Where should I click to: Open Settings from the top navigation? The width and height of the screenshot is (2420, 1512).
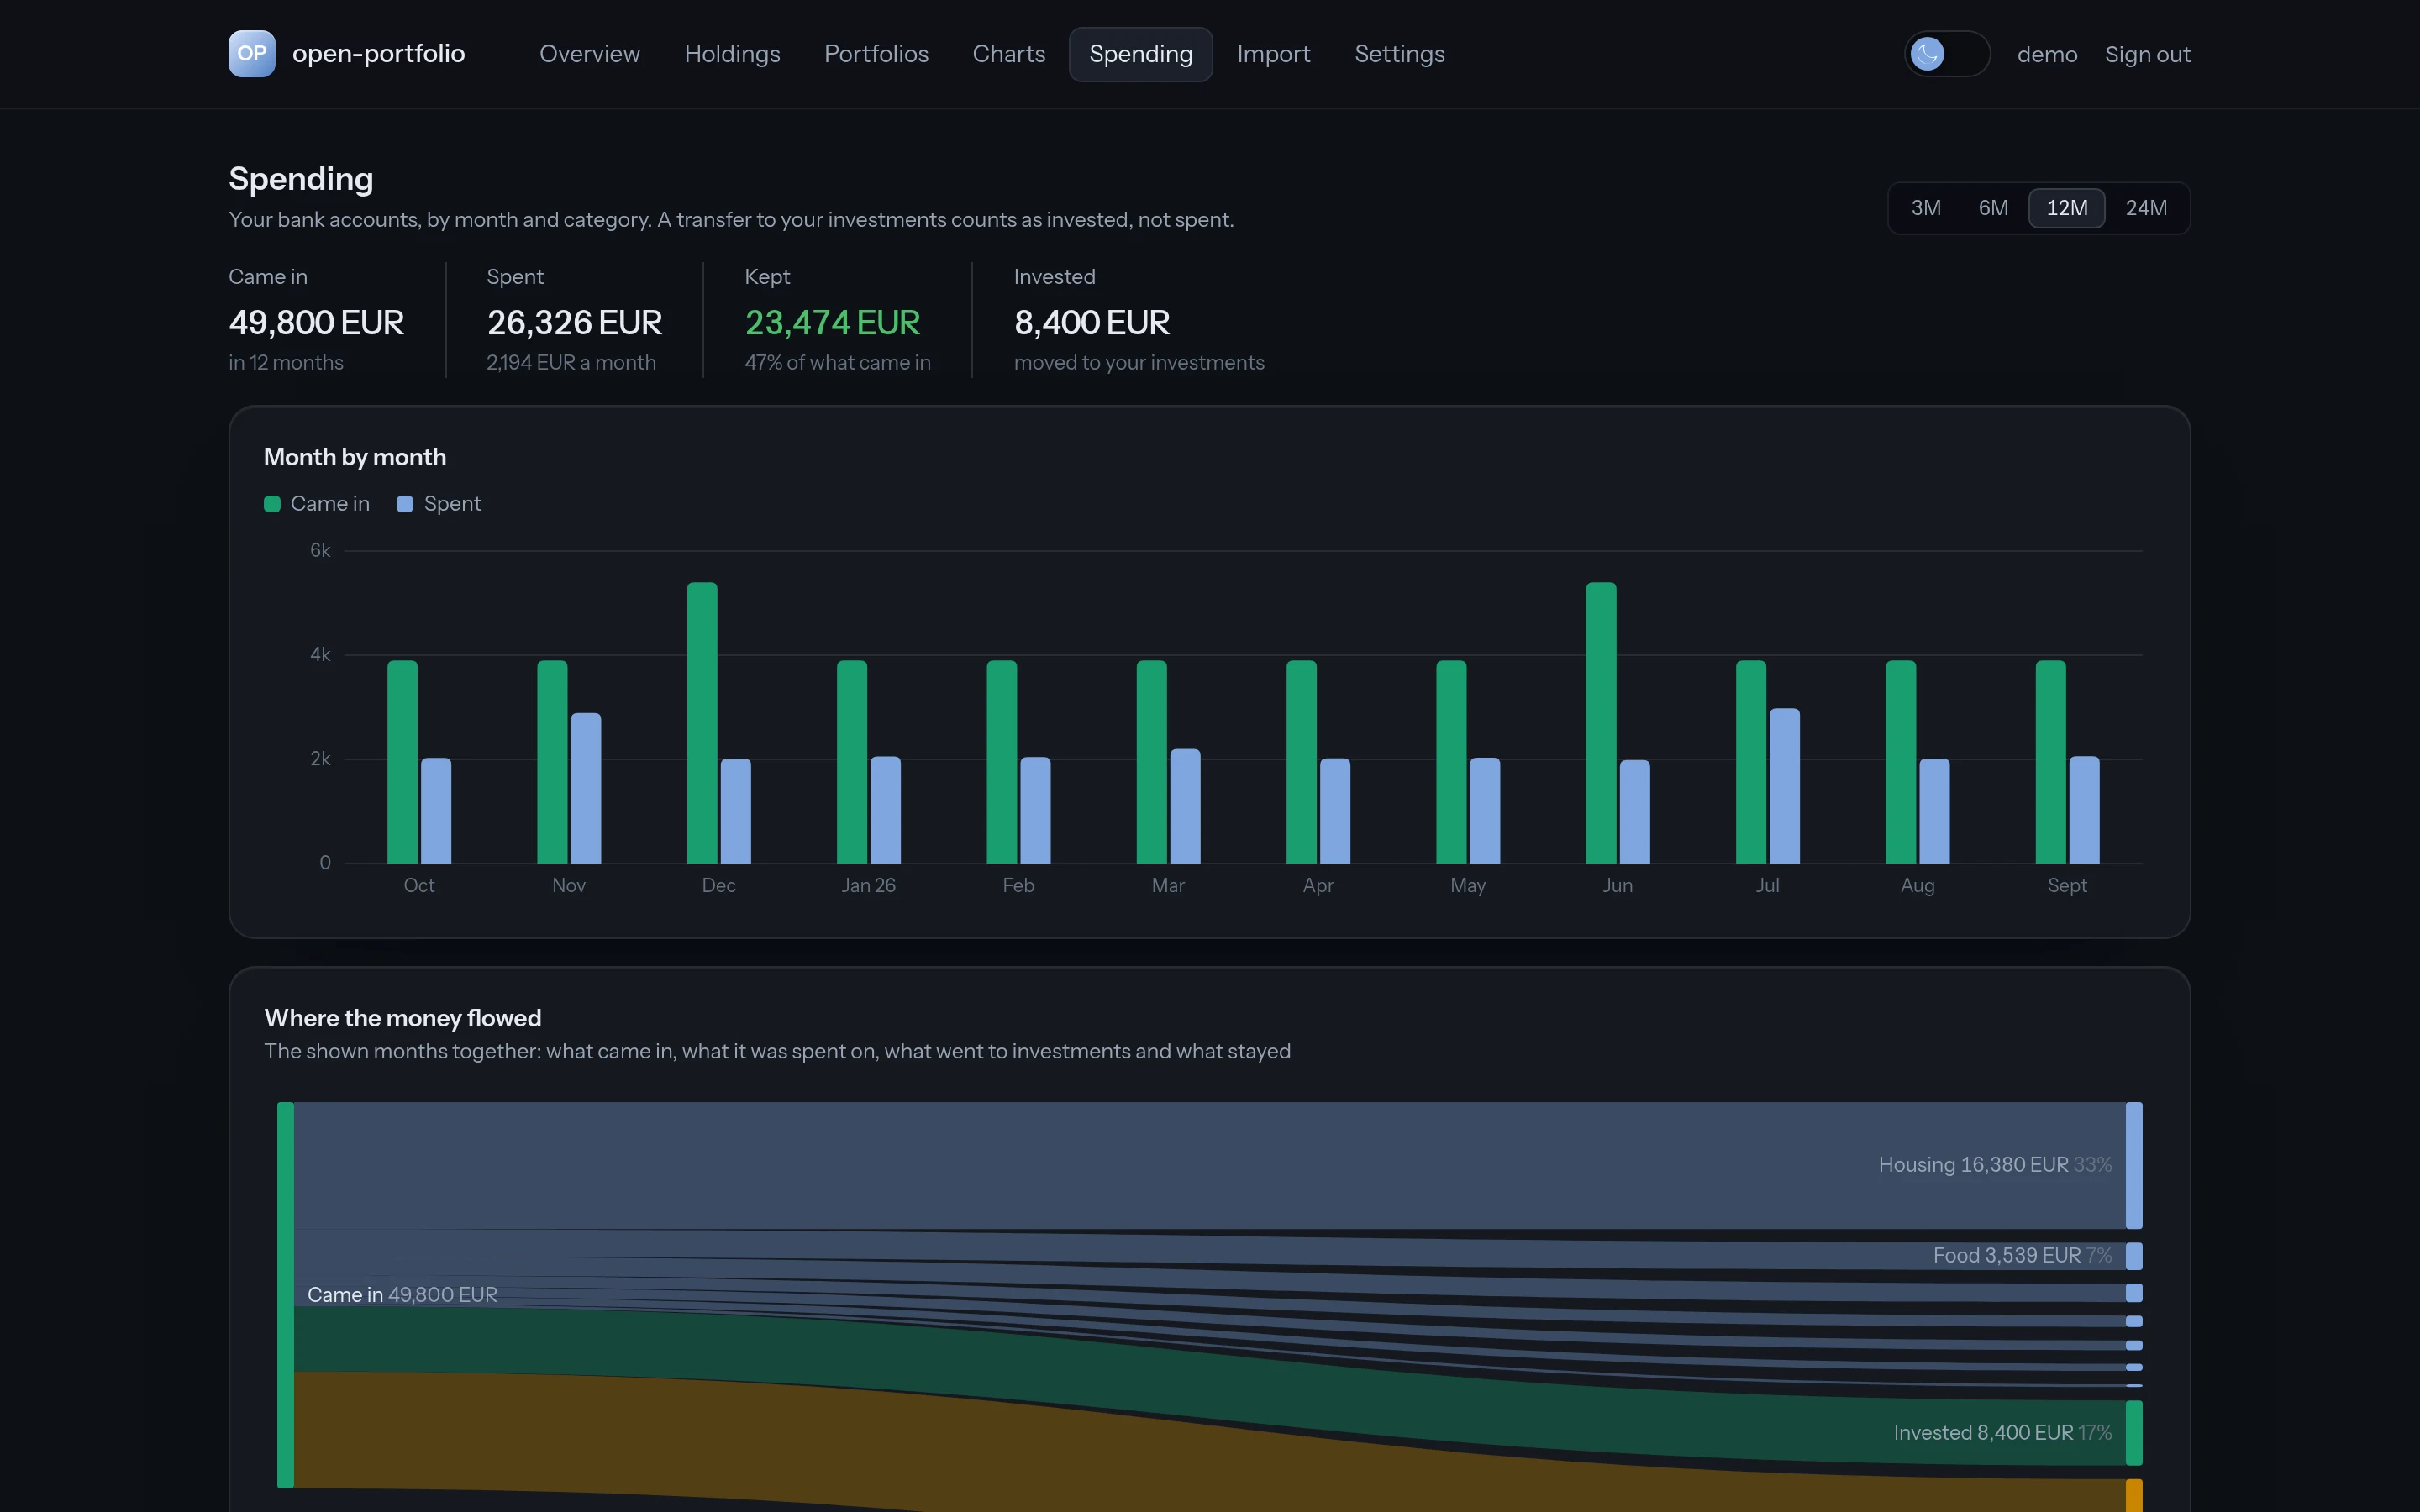(1399, 54)
